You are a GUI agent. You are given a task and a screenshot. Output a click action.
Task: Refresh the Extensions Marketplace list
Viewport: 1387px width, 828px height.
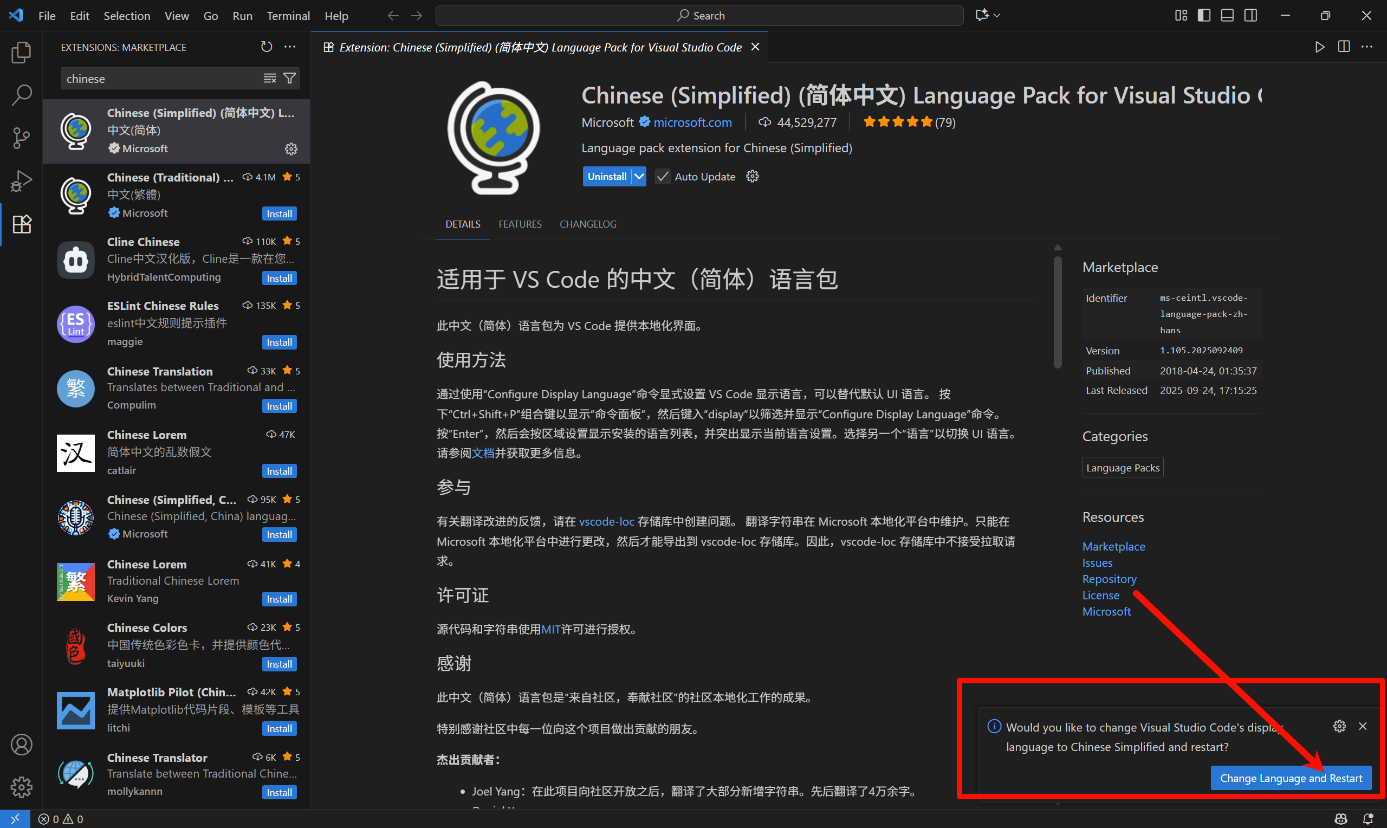(x=266, y=47)
